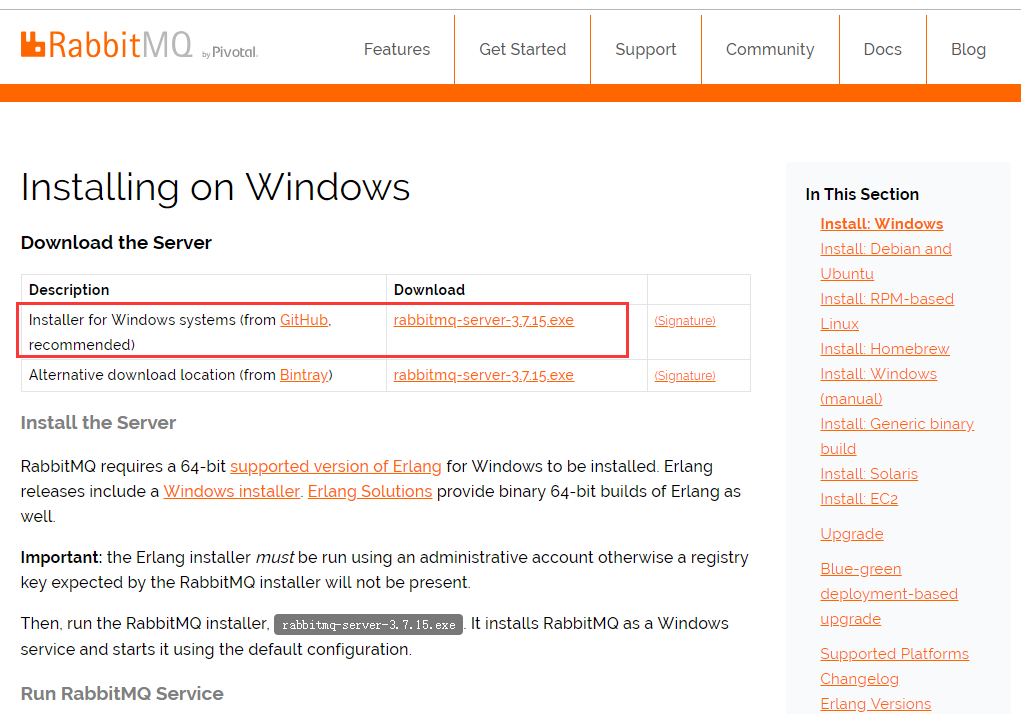Open the Features menu

tap(397, 49)
